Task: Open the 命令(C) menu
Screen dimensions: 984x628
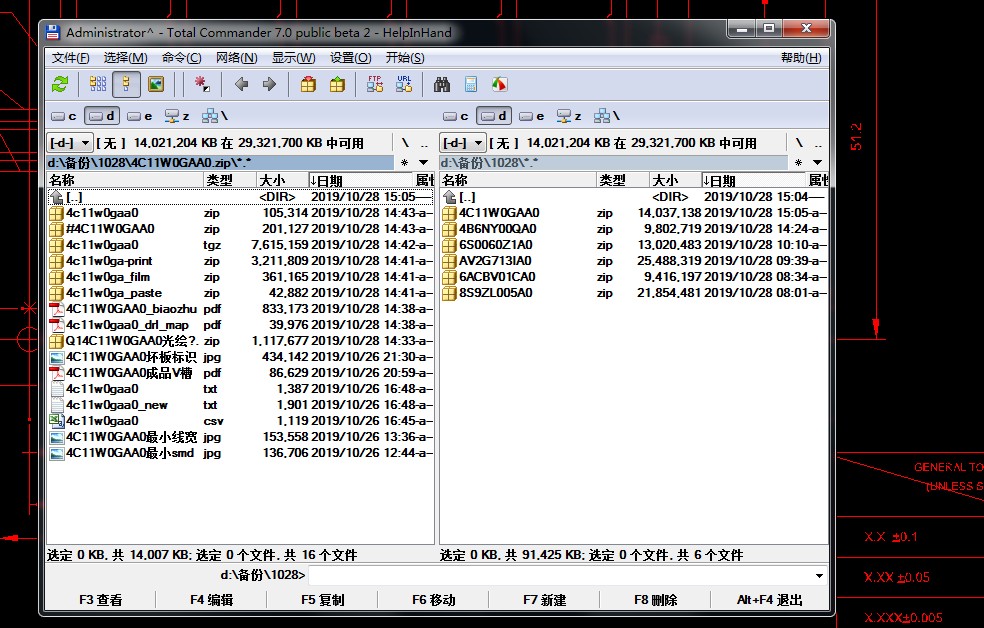Action: (x=181, y=58)
